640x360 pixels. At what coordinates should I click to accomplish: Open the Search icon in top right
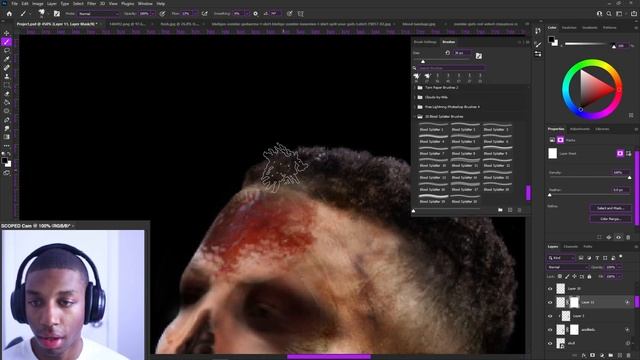pyautogui.click(x=609, y=13)
